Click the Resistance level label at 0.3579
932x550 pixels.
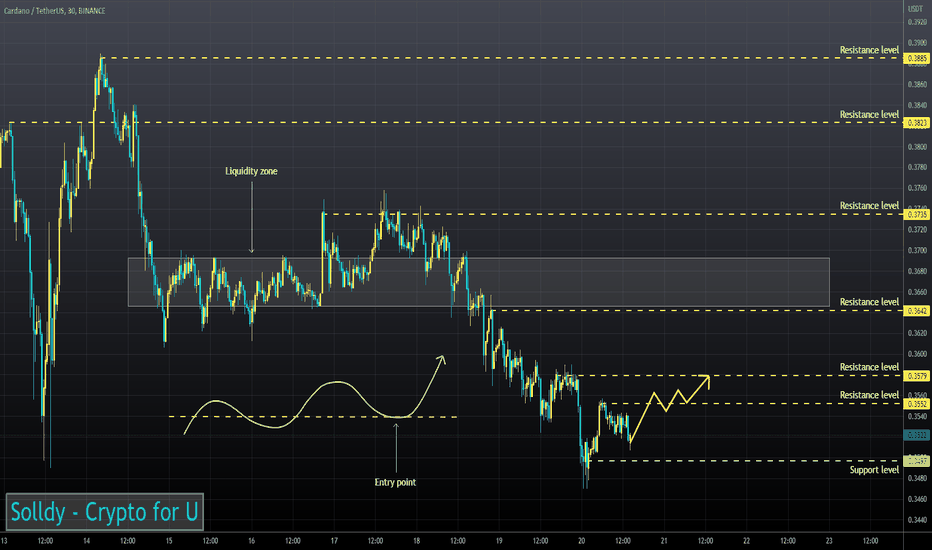(869, 367)
